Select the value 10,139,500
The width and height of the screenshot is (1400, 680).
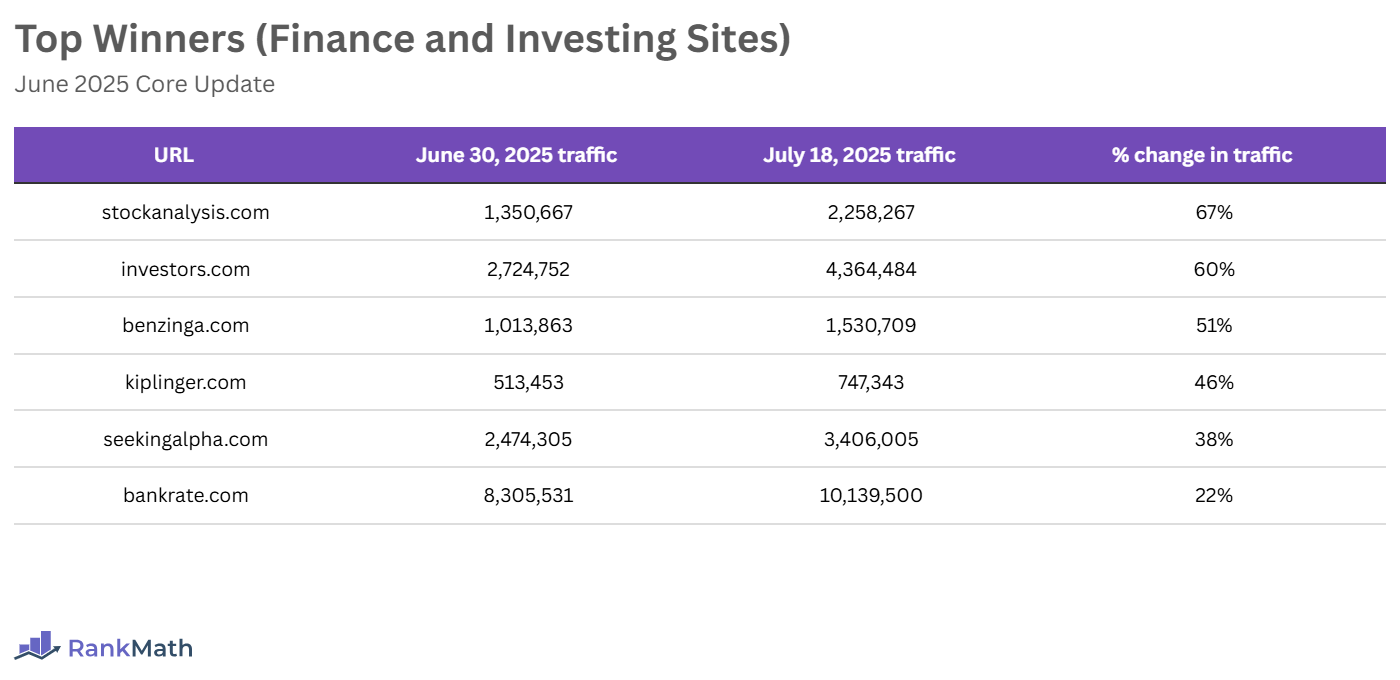tap(870, 495)
